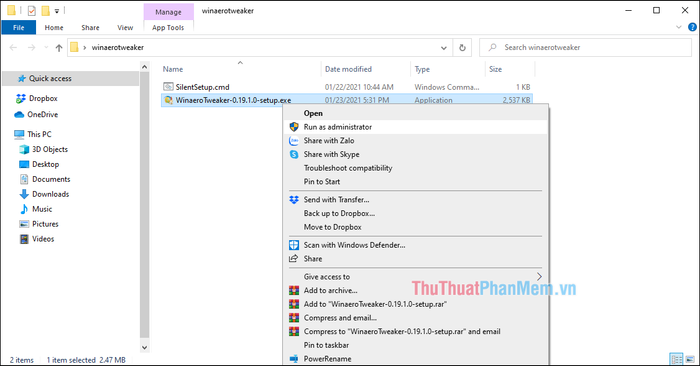Viewport: 700px width, 366px height.
Task: Switch to Large icons view in status bar
Action: pos(690,359)
